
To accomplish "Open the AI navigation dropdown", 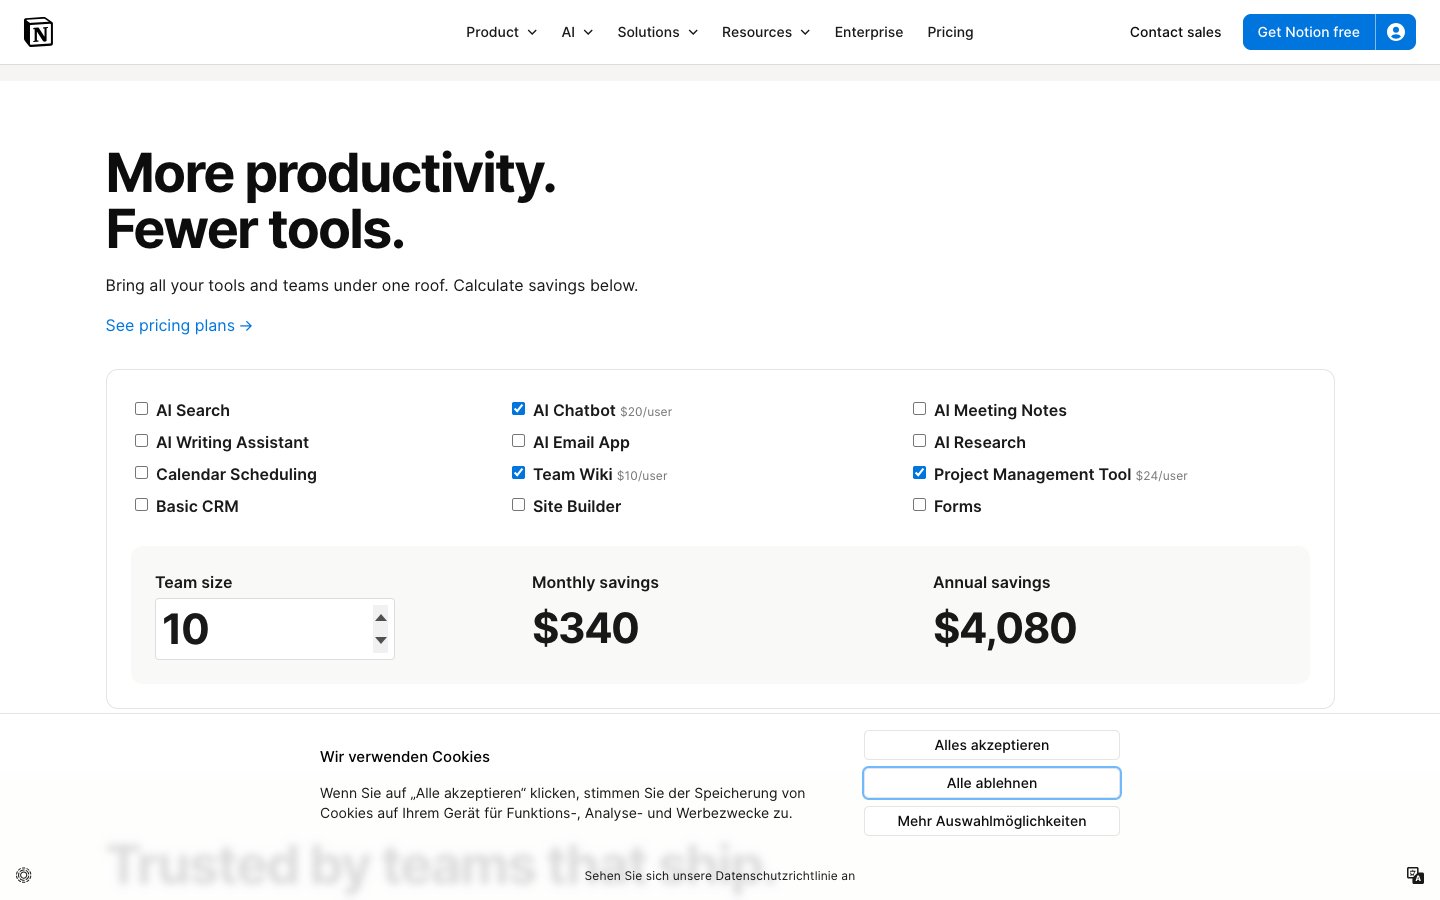I will click(x=577, y=32).
